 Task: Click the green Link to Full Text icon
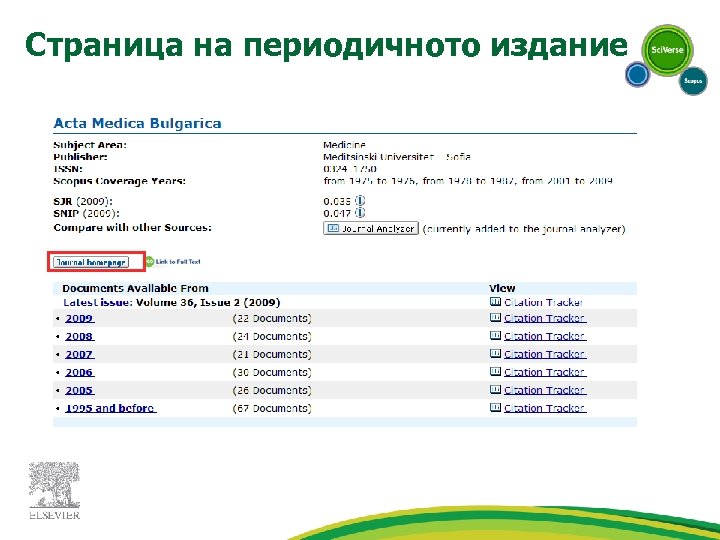click(150, 262)
